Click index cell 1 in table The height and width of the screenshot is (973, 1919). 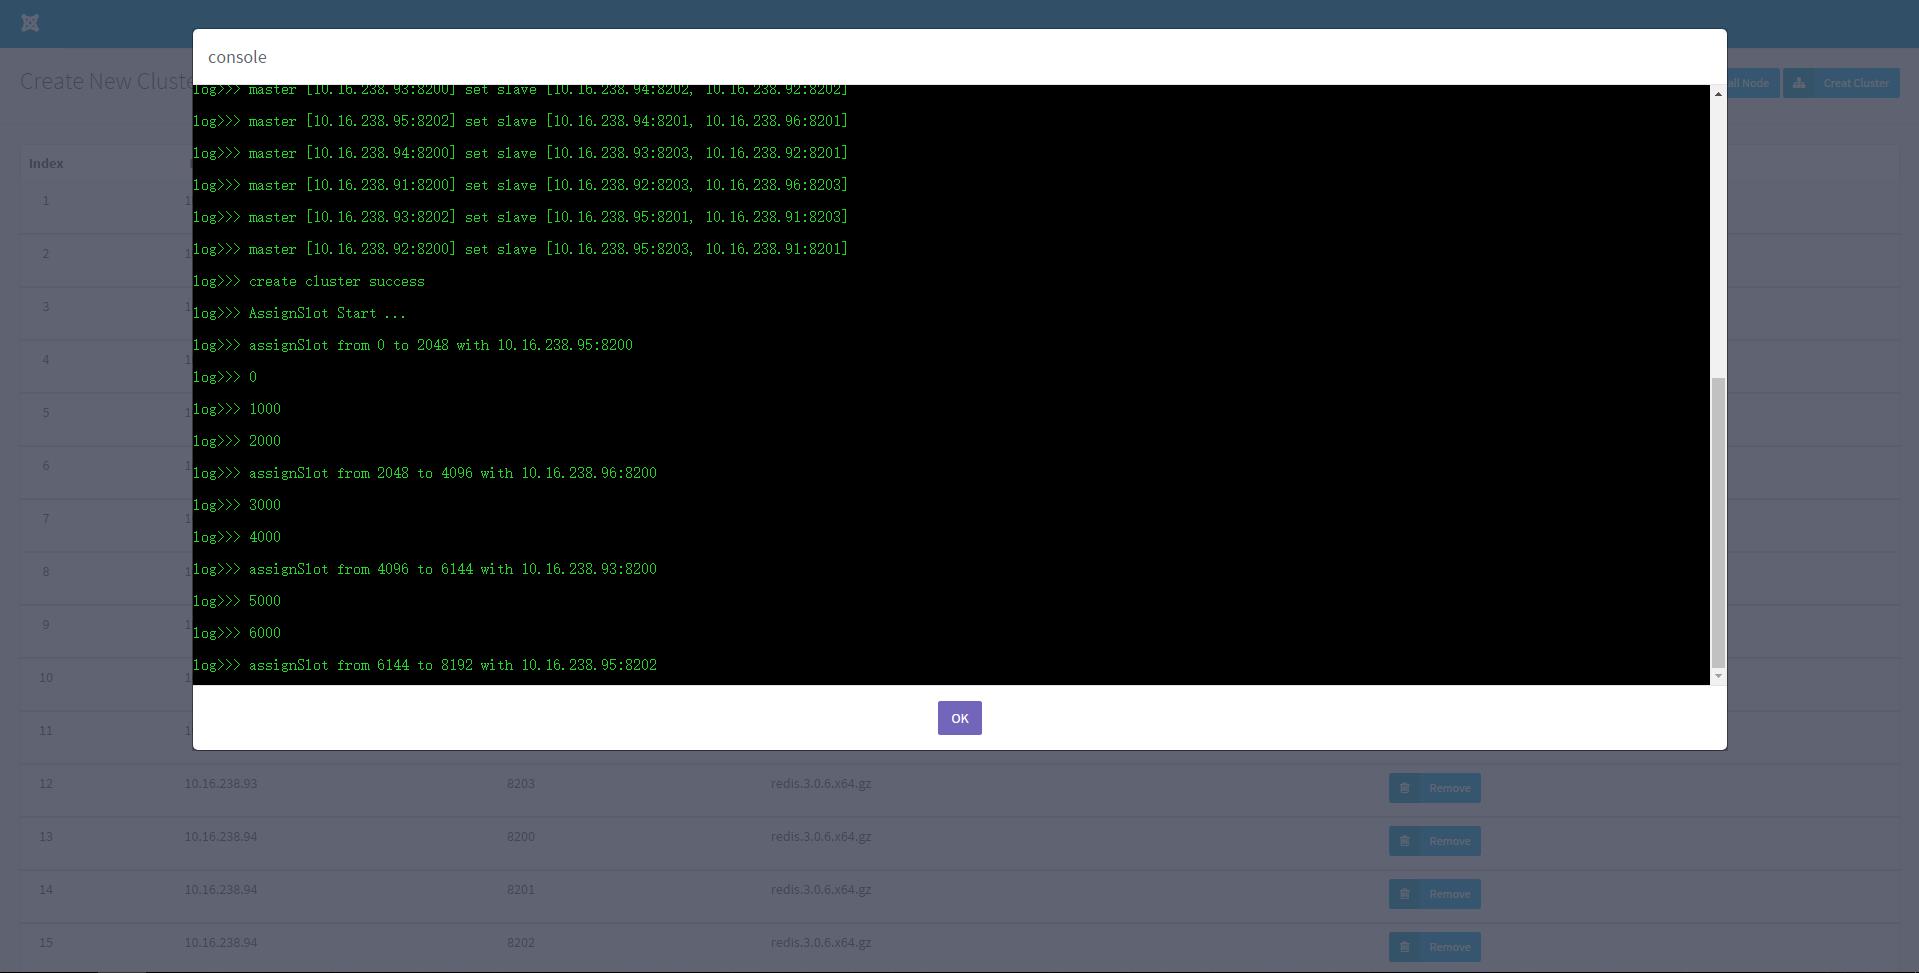tap(46, 201)
